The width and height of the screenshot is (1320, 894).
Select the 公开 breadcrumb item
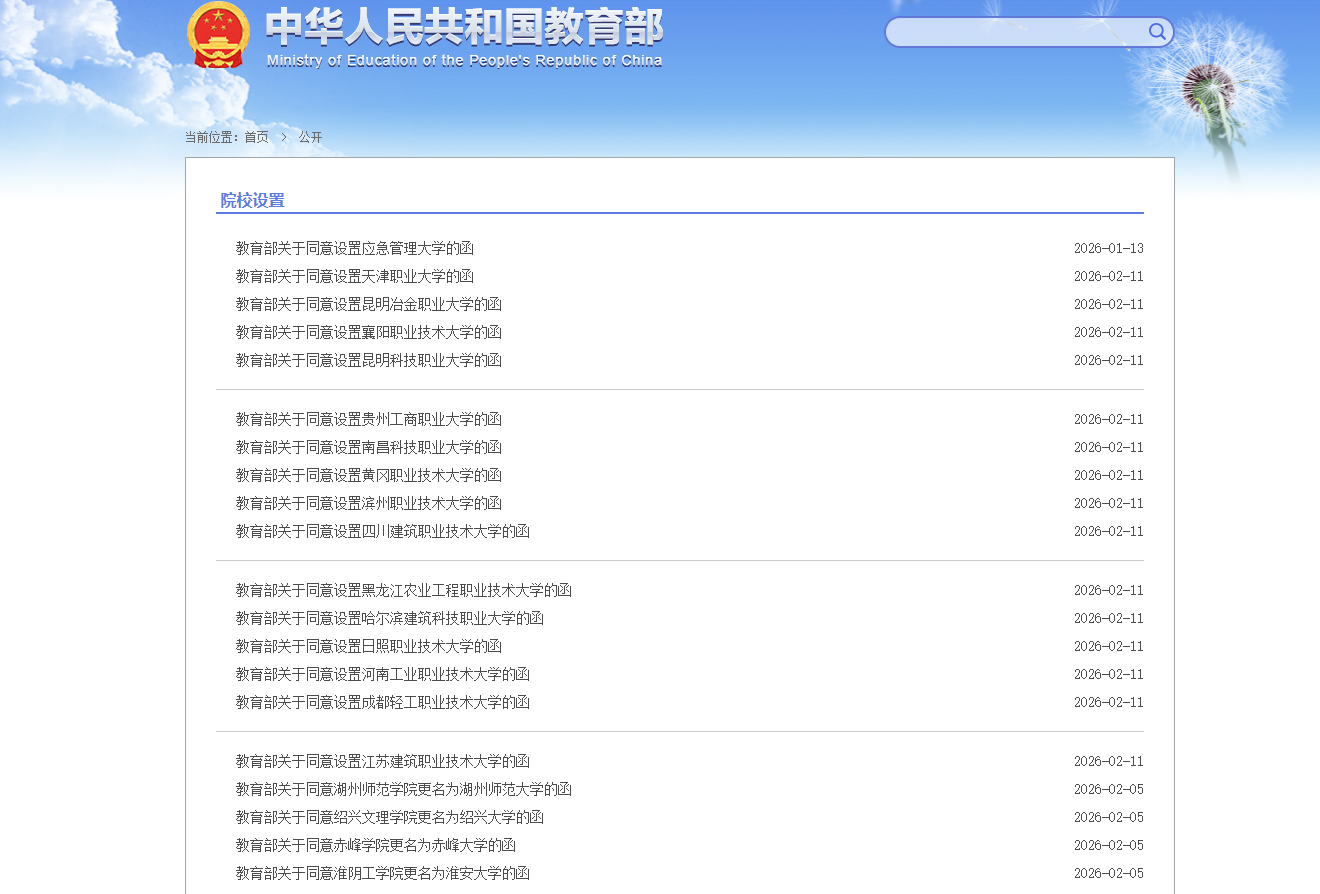tap(309, 136)
